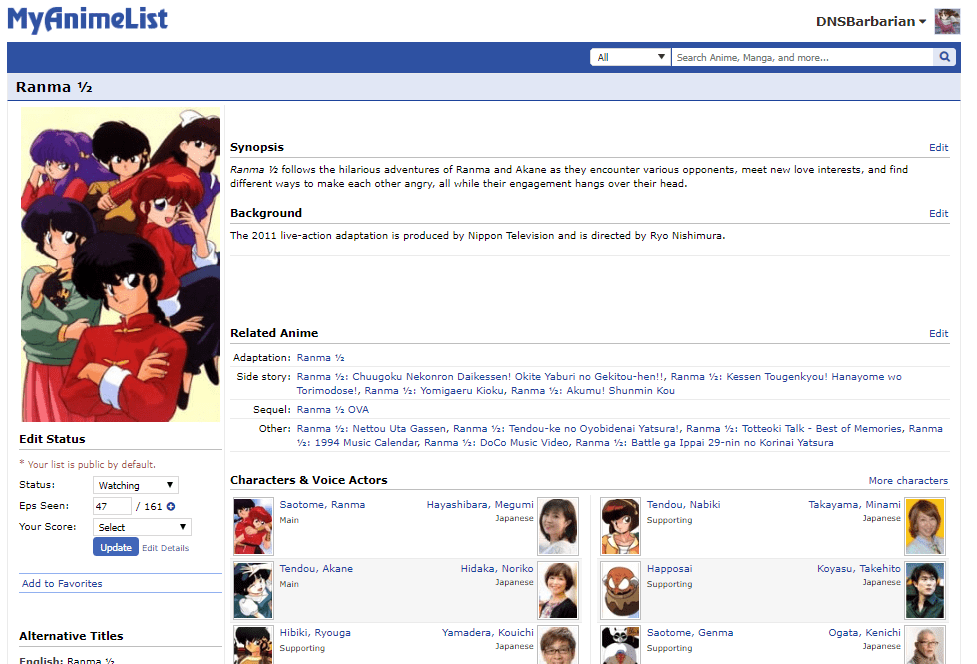Click the DNSBarbarian profile avatar picture
The height and width of the screenshot is (664, 977).
tap(946, 21)
